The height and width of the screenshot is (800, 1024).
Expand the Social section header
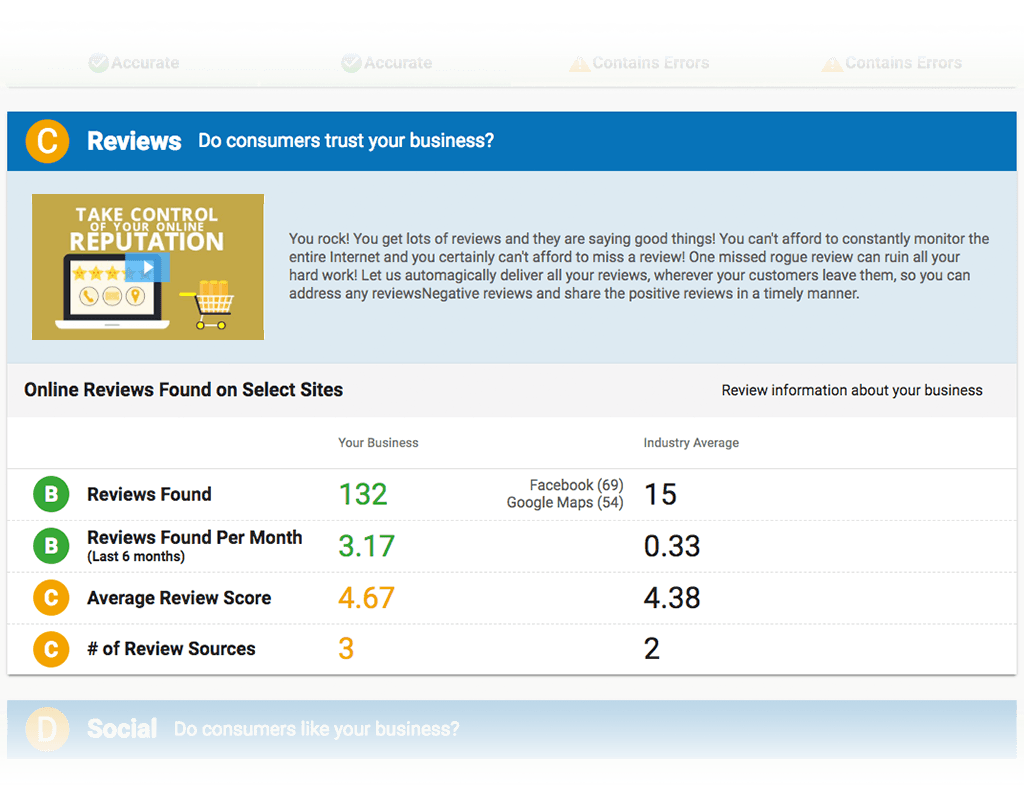[x=122, y=729]
